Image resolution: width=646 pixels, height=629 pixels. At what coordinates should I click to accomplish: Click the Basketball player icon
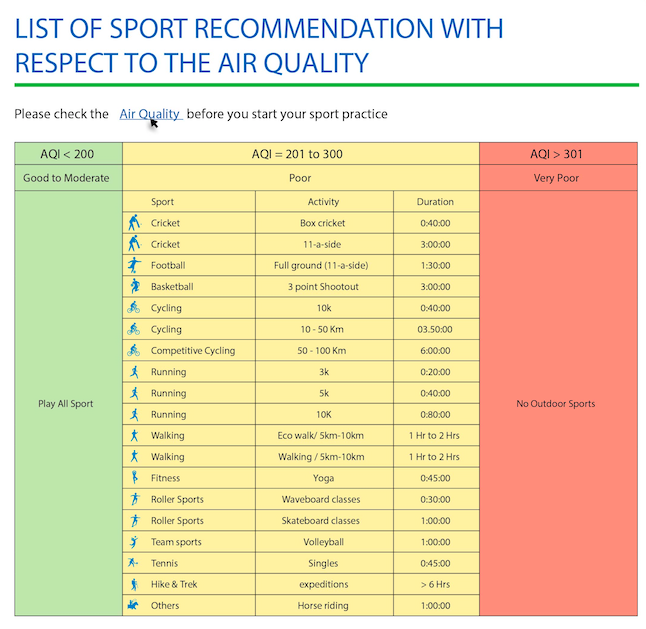click(x=135, y=286)
